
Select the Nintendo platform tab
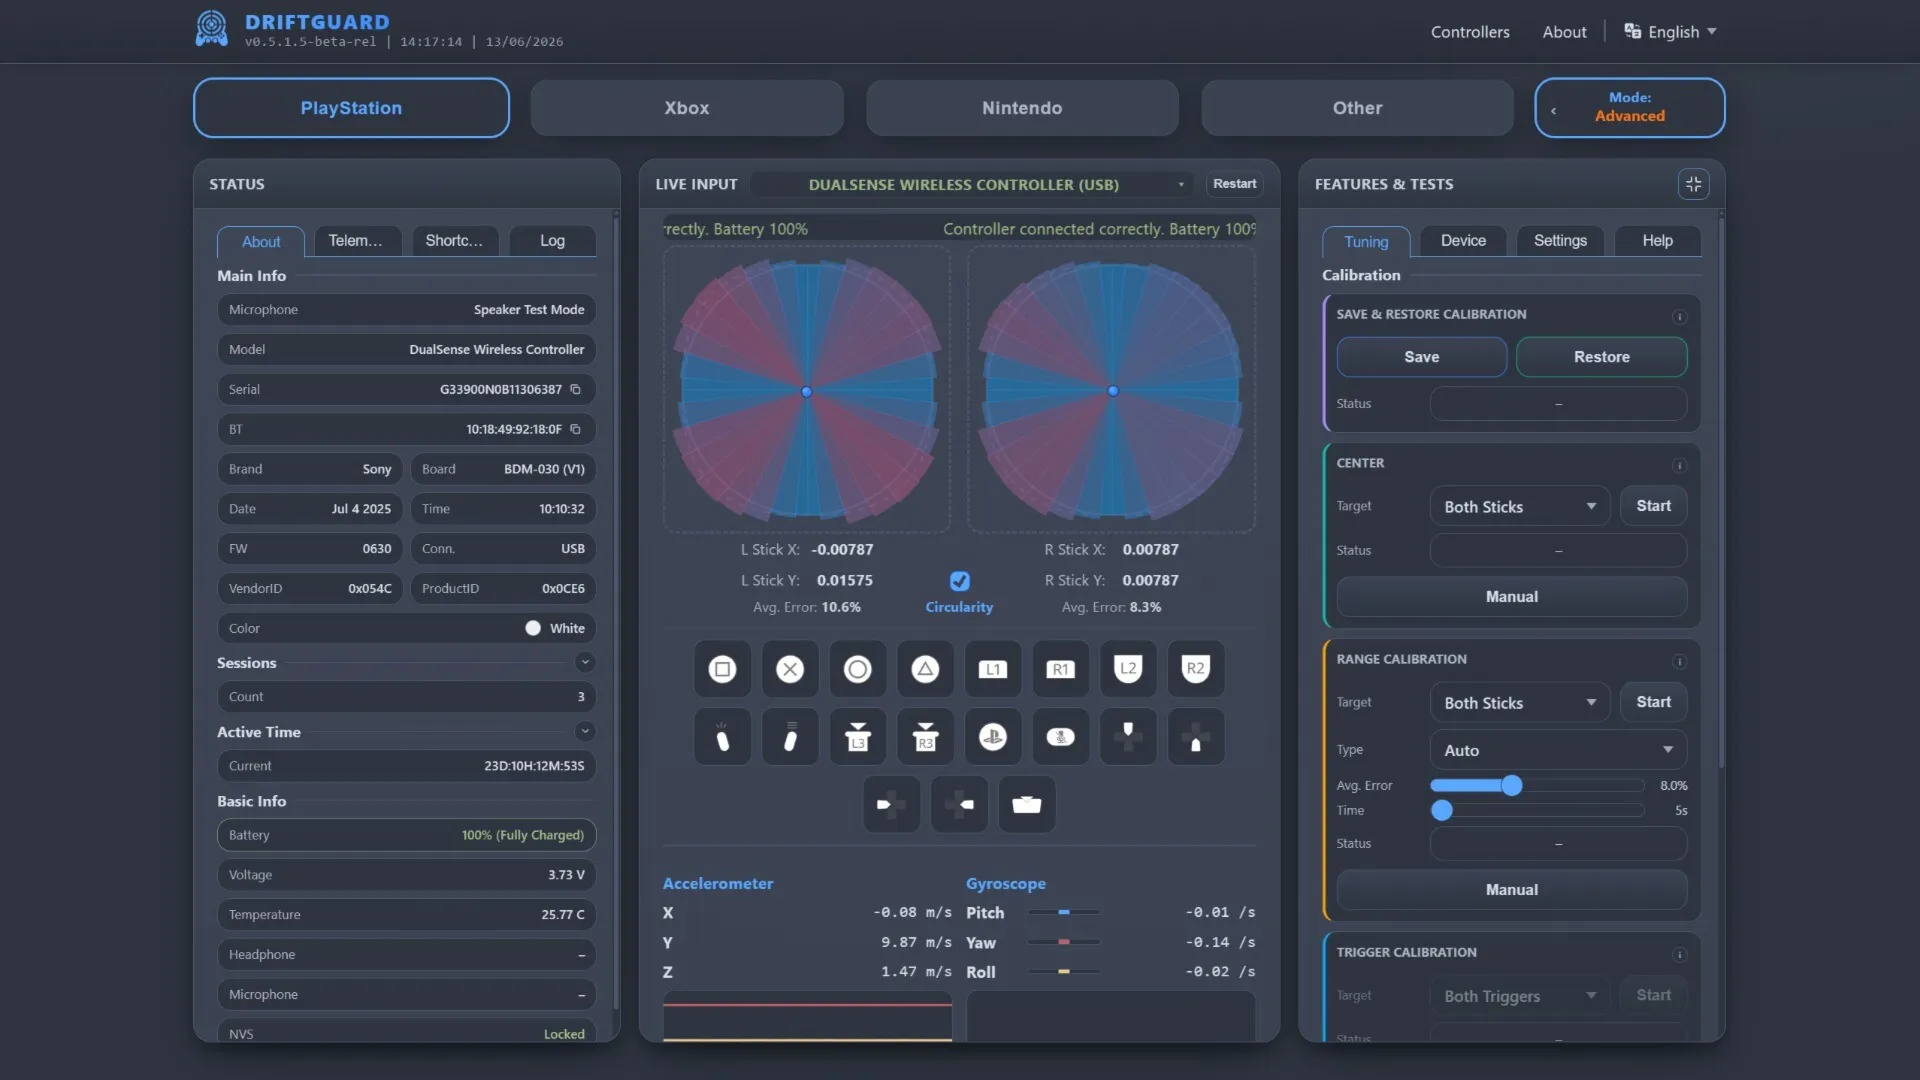point(1022,107)
